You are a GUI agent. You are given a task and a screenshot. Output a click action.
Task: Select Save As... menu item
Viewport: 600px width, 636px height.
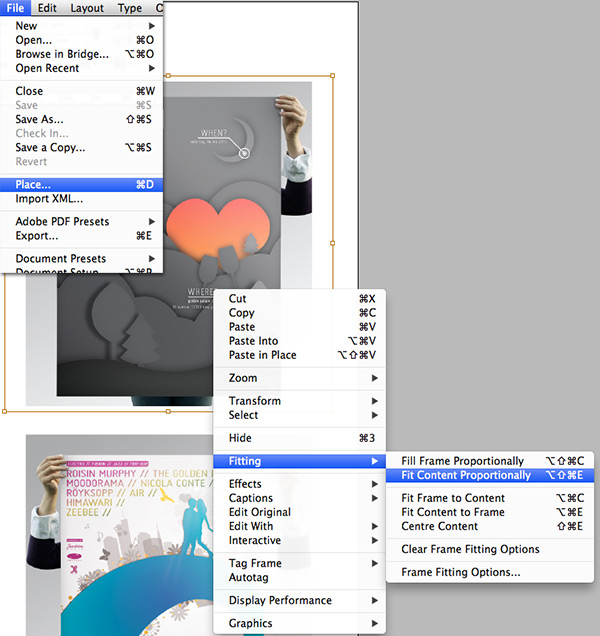(82, 119)
